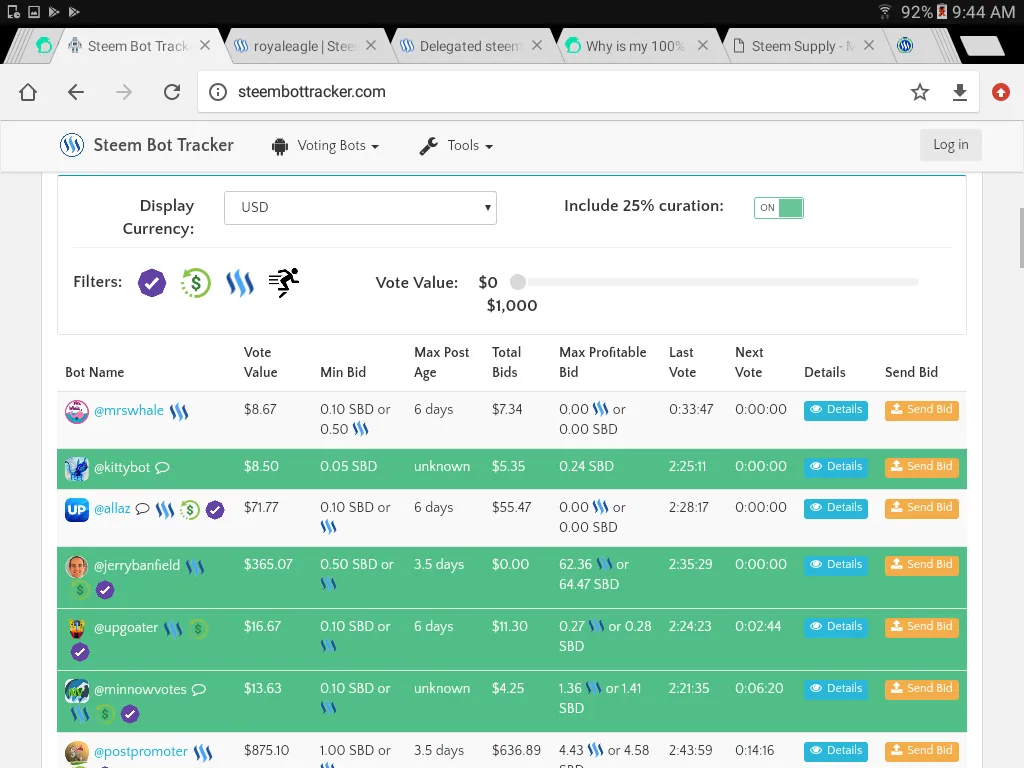Open @mrswhale bot profile link

pyautogui.click(x=129, y=410)
